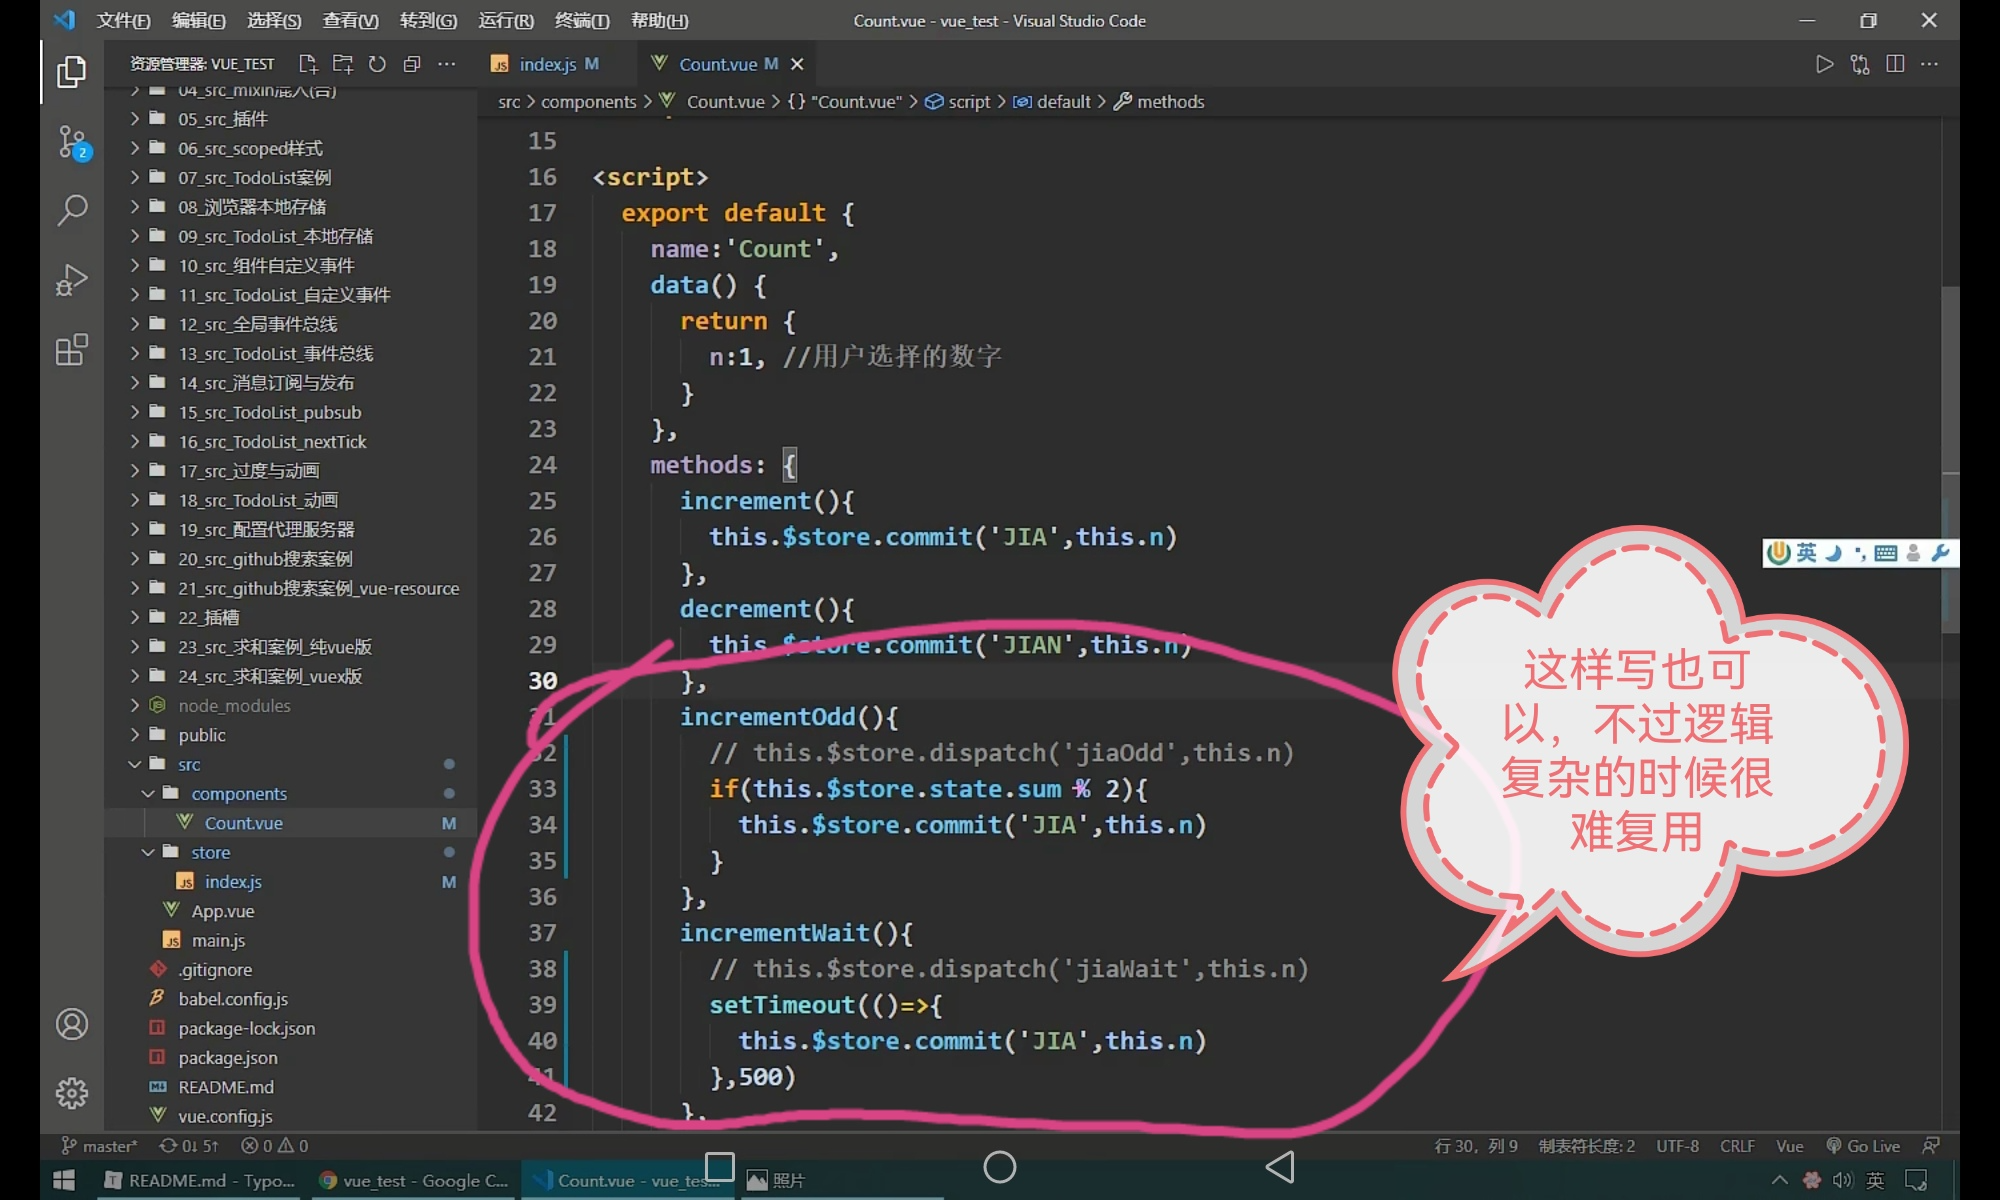Open App.vue in the explorer

point(223,911)
